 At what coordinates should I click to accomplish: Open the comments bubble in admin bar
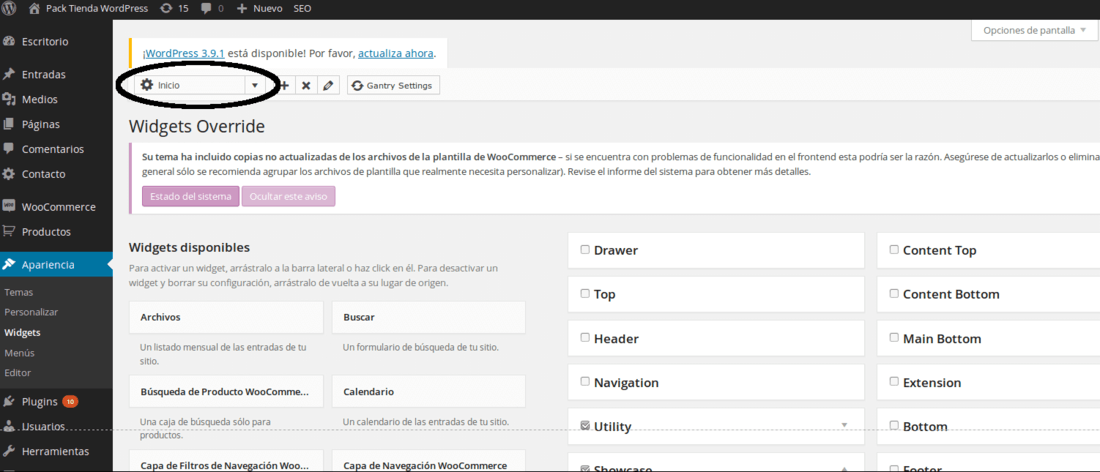(x=213, y=8)
